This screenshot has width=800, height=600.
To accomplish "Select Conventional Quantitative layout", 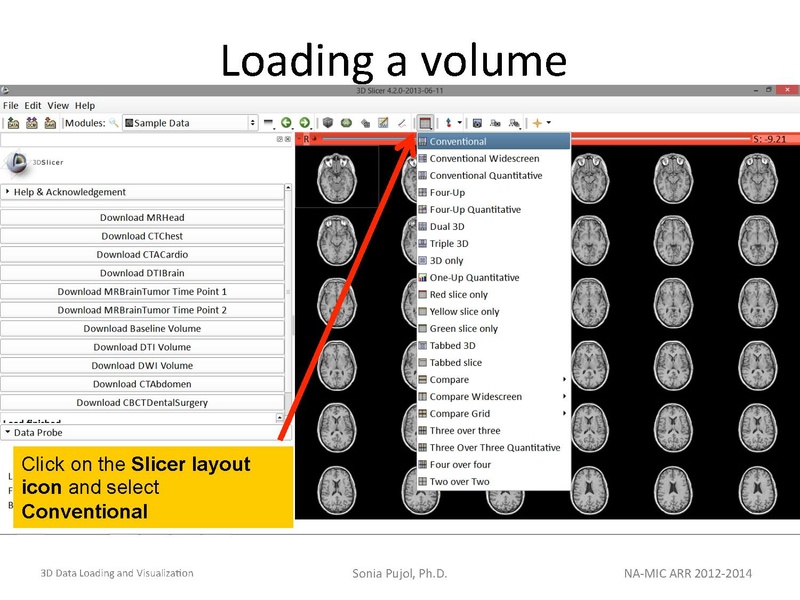I will pyautogui.click(x=493, y=176).
